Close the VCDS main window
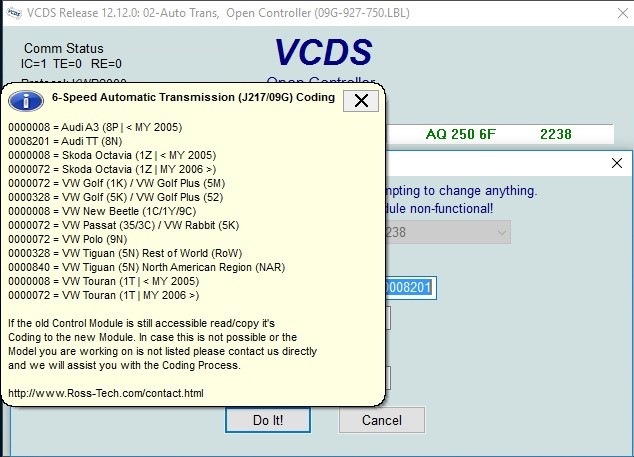Screen dimensions: 634x457 tap(623, 13)
